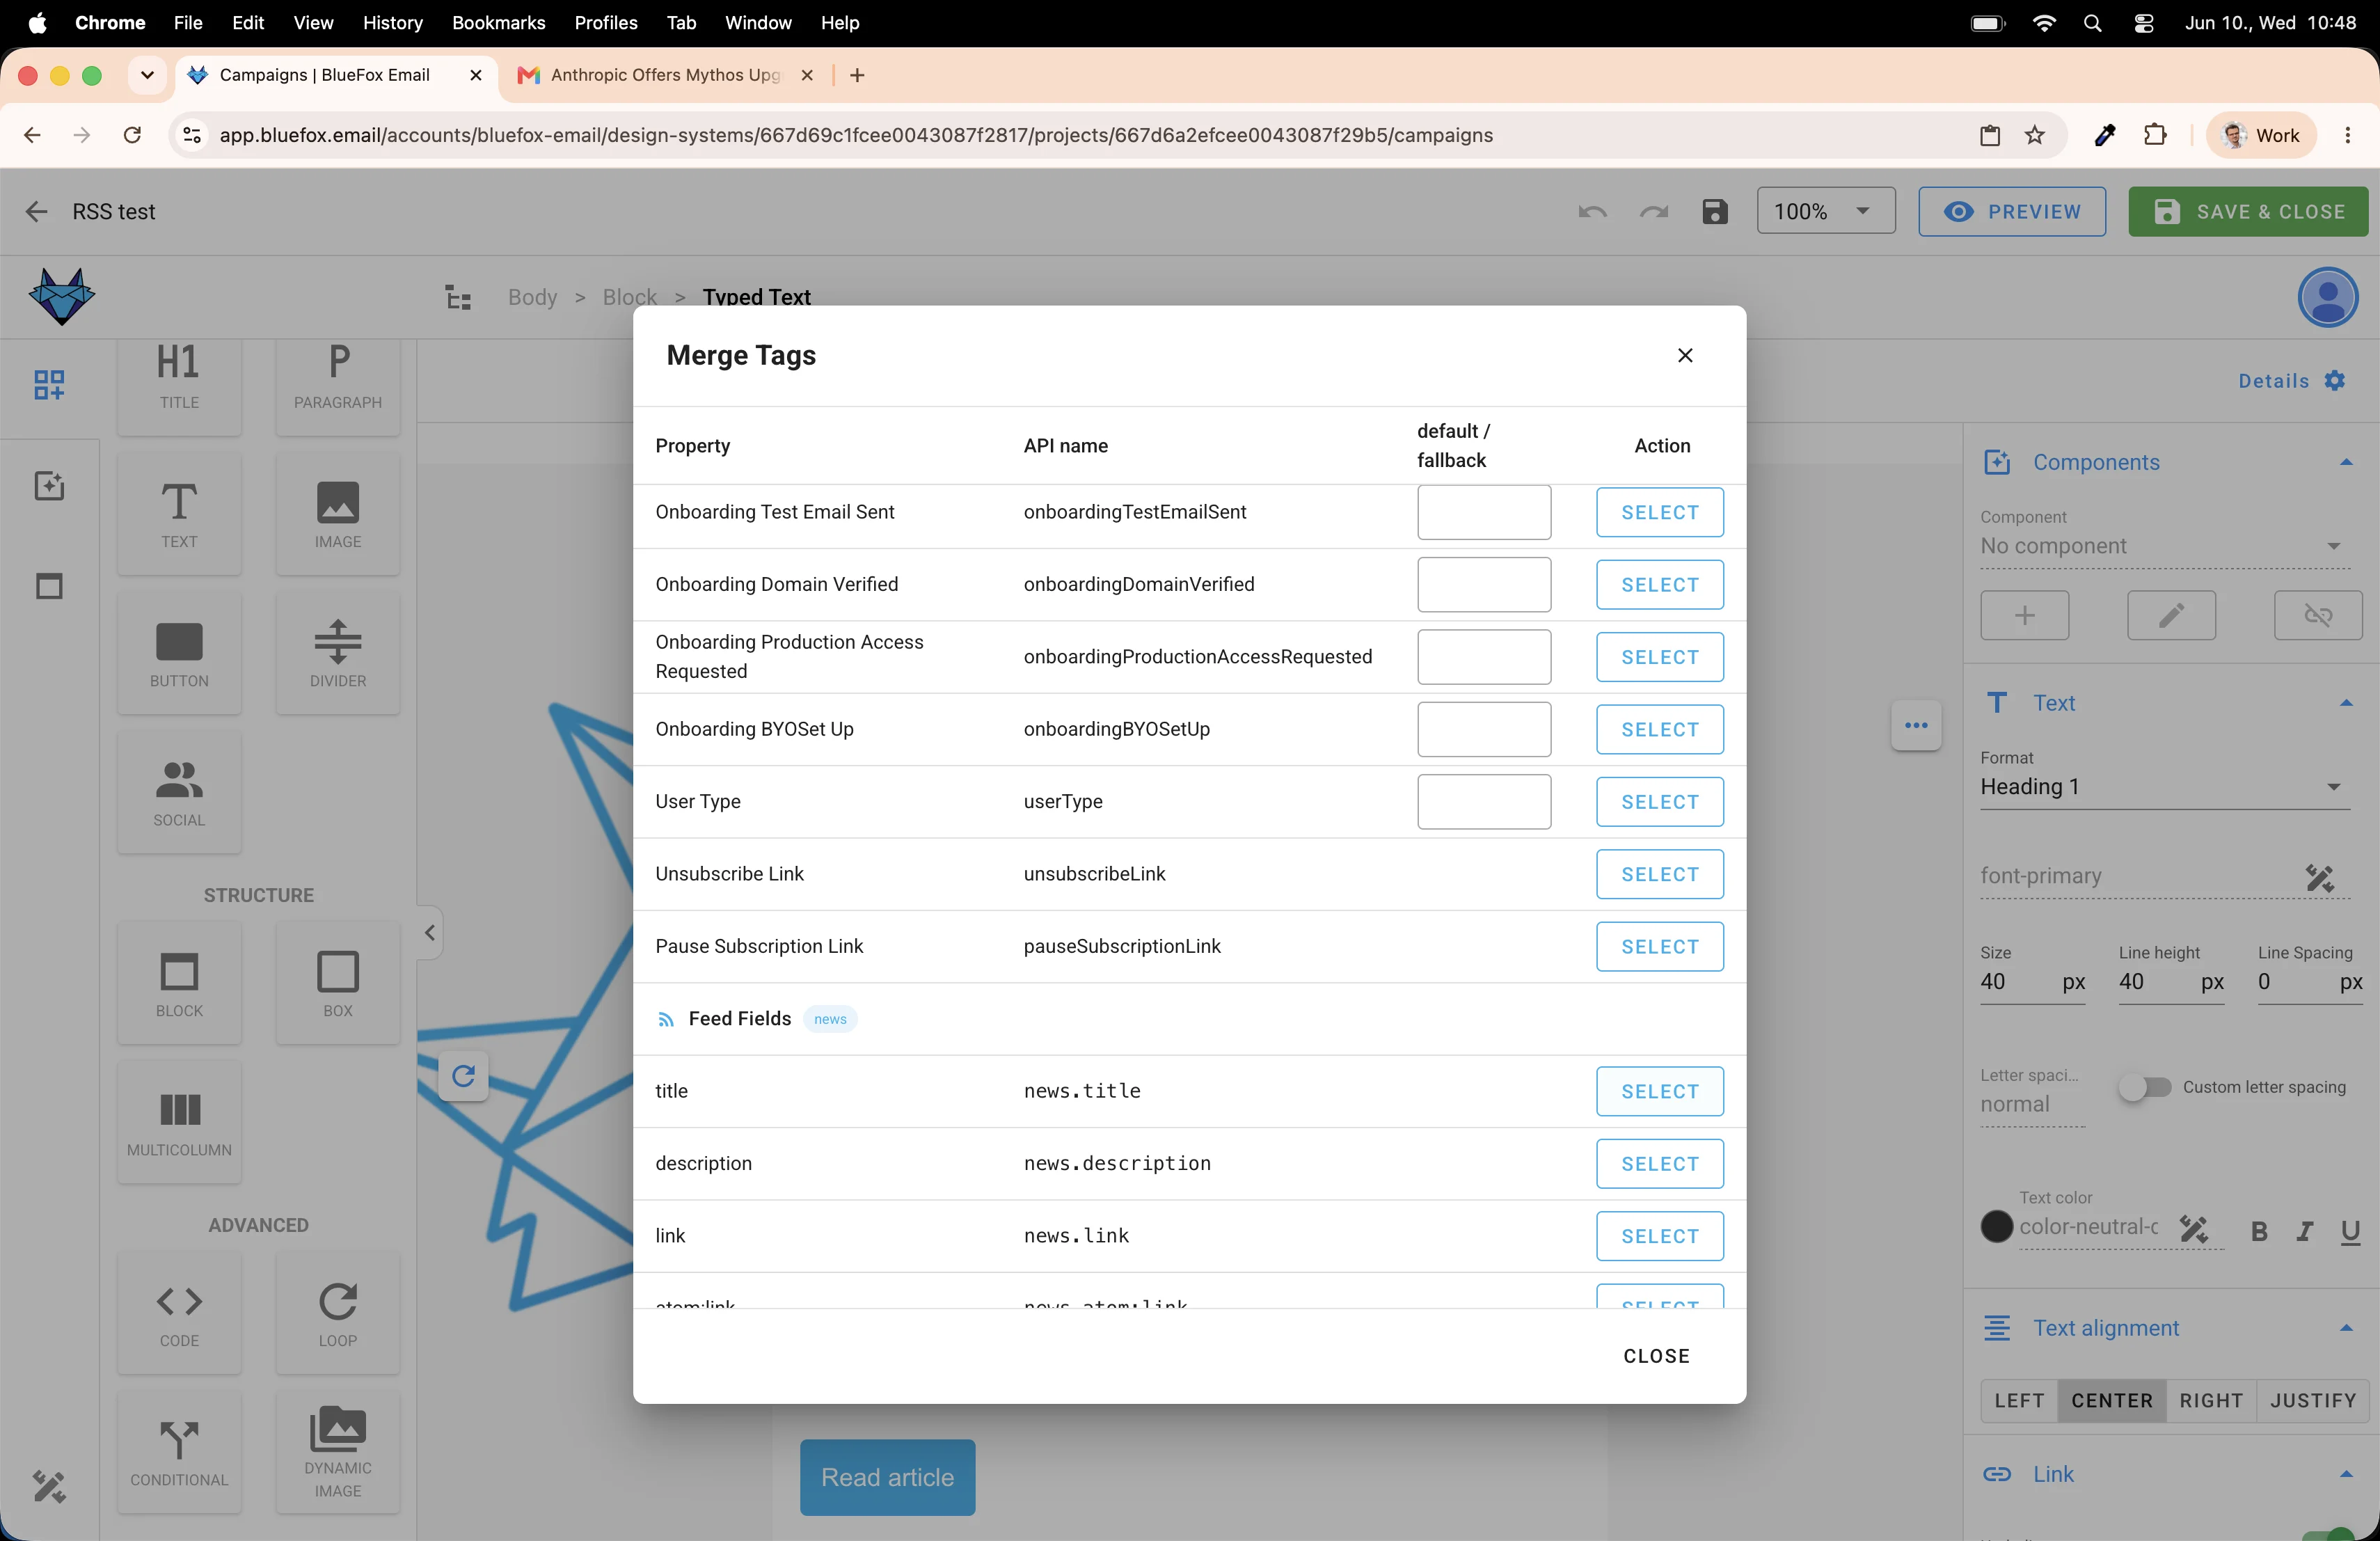Image resolution: width=2380 pixels, height=1541 pixels.
Task: Toggle italic text formatting
Action: click(x=2304, y=1232)
